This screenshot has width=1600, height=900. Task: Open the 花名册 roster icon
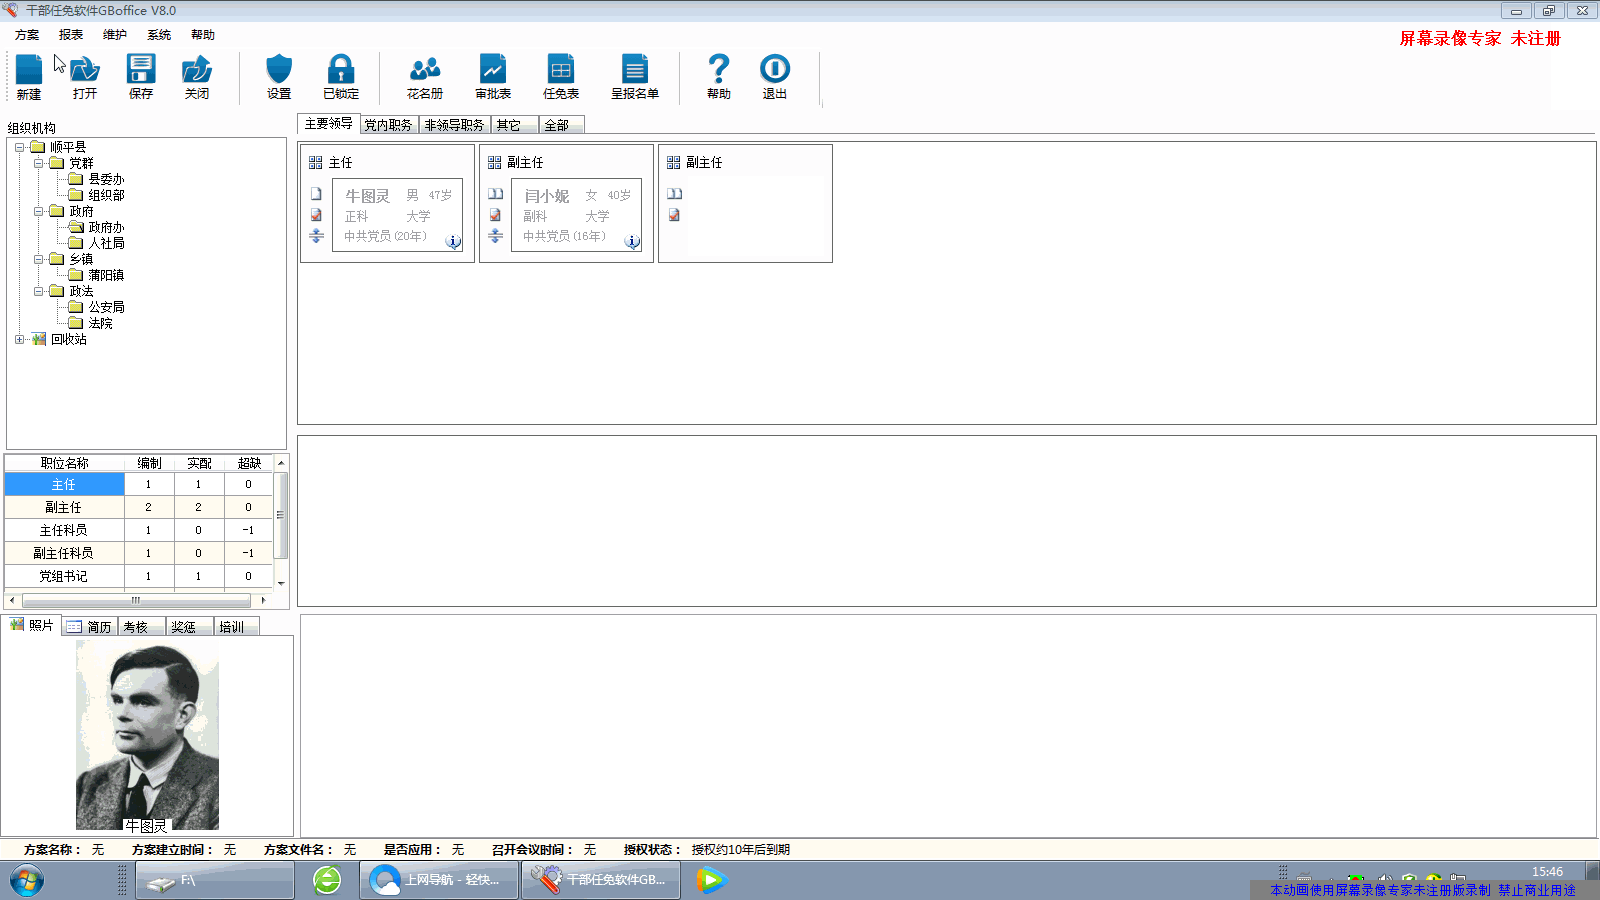[425, 71]
